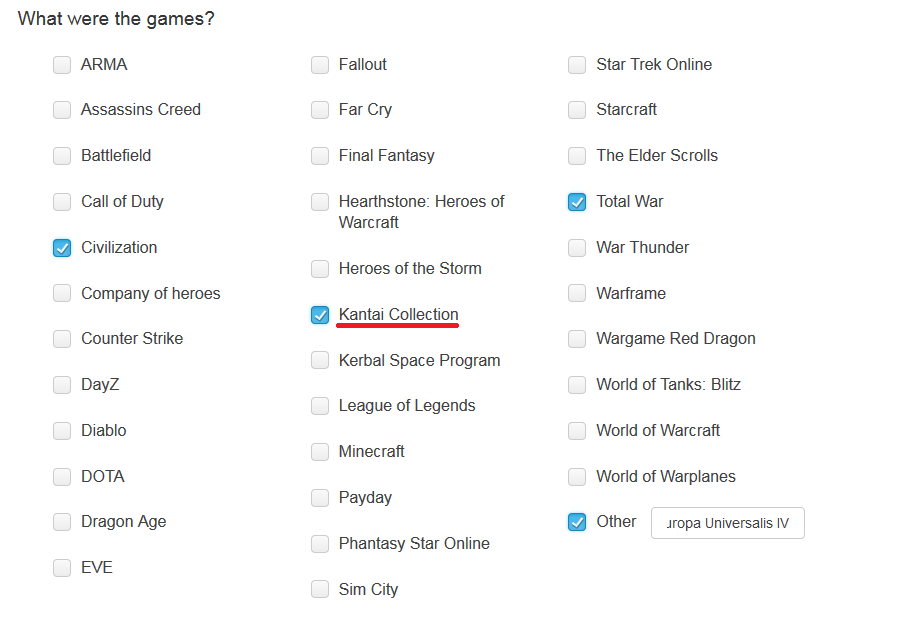This screenshot has width=912, height=625.
Task: Click the Counter Strike label
Action: pos(132,339)
